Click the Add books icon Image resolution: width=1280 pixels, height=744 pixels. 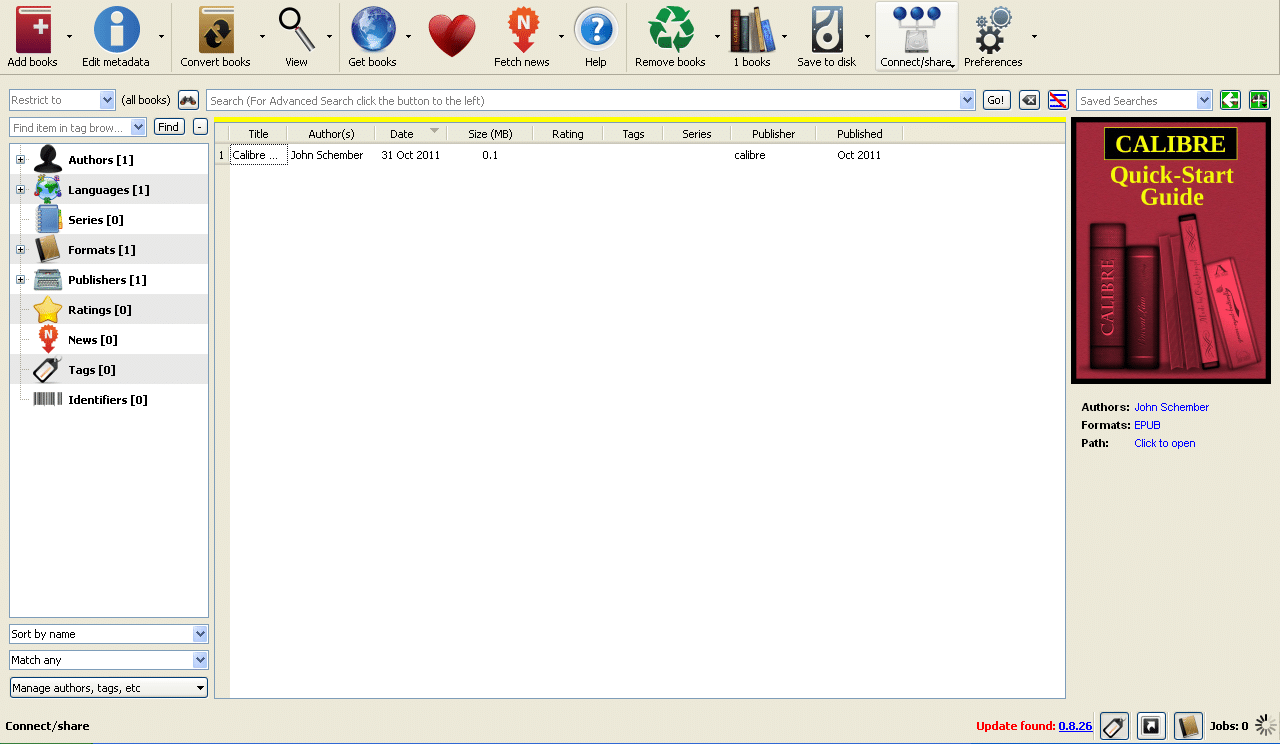tap(33, 30)
